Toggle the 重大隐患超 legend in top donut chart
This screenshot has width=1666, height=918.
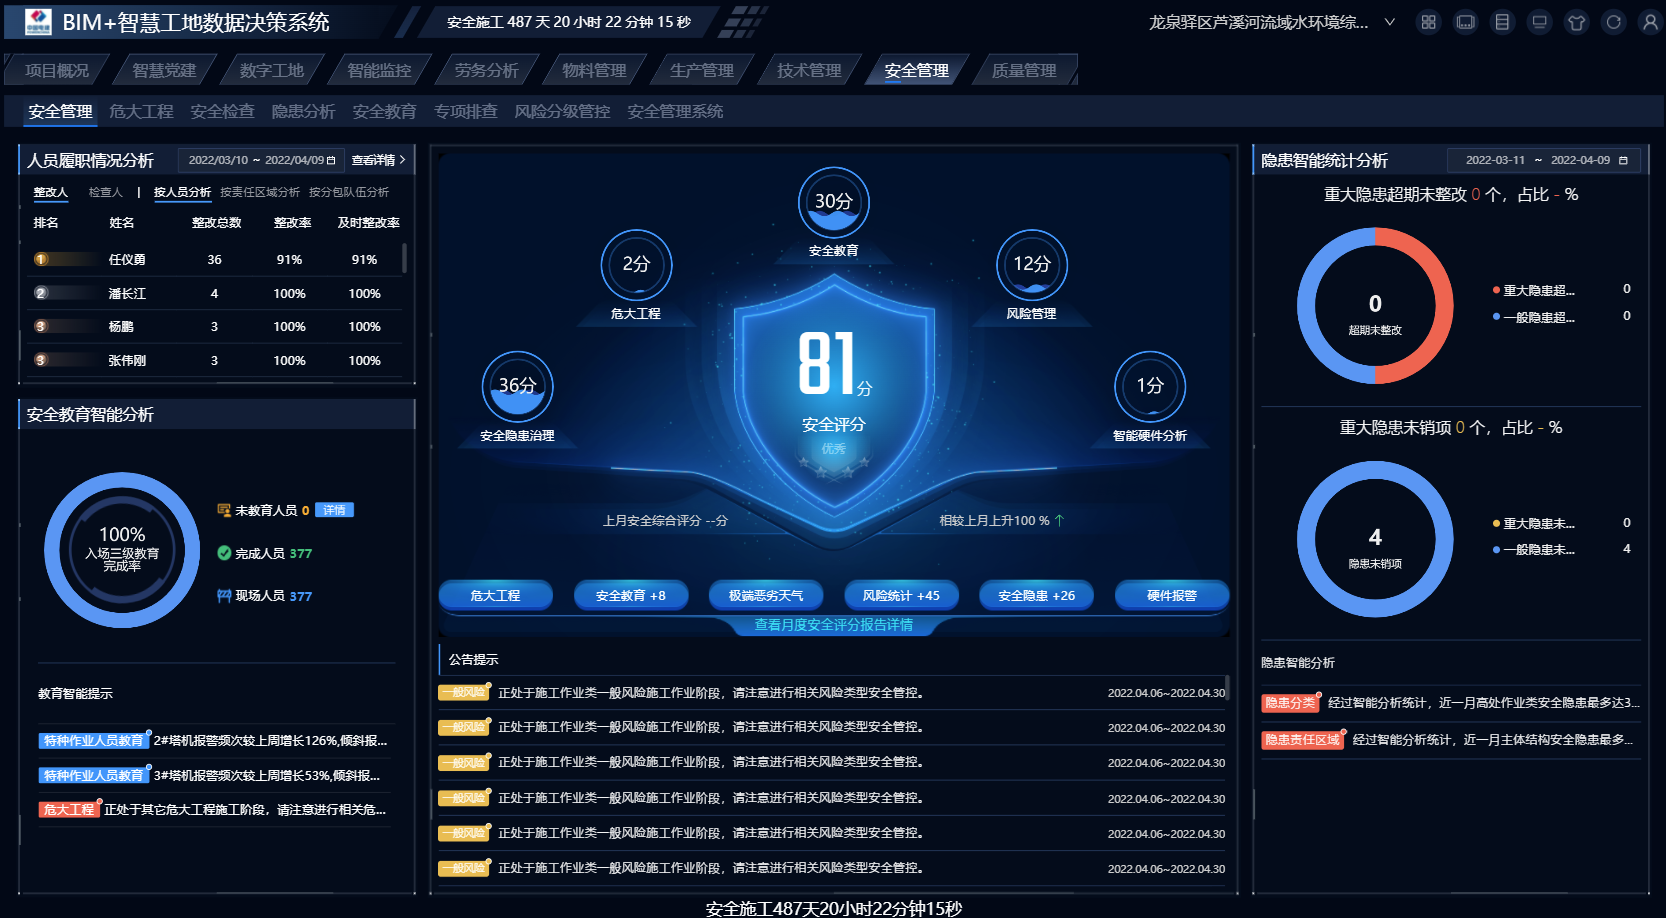(x=1537, y=290)
